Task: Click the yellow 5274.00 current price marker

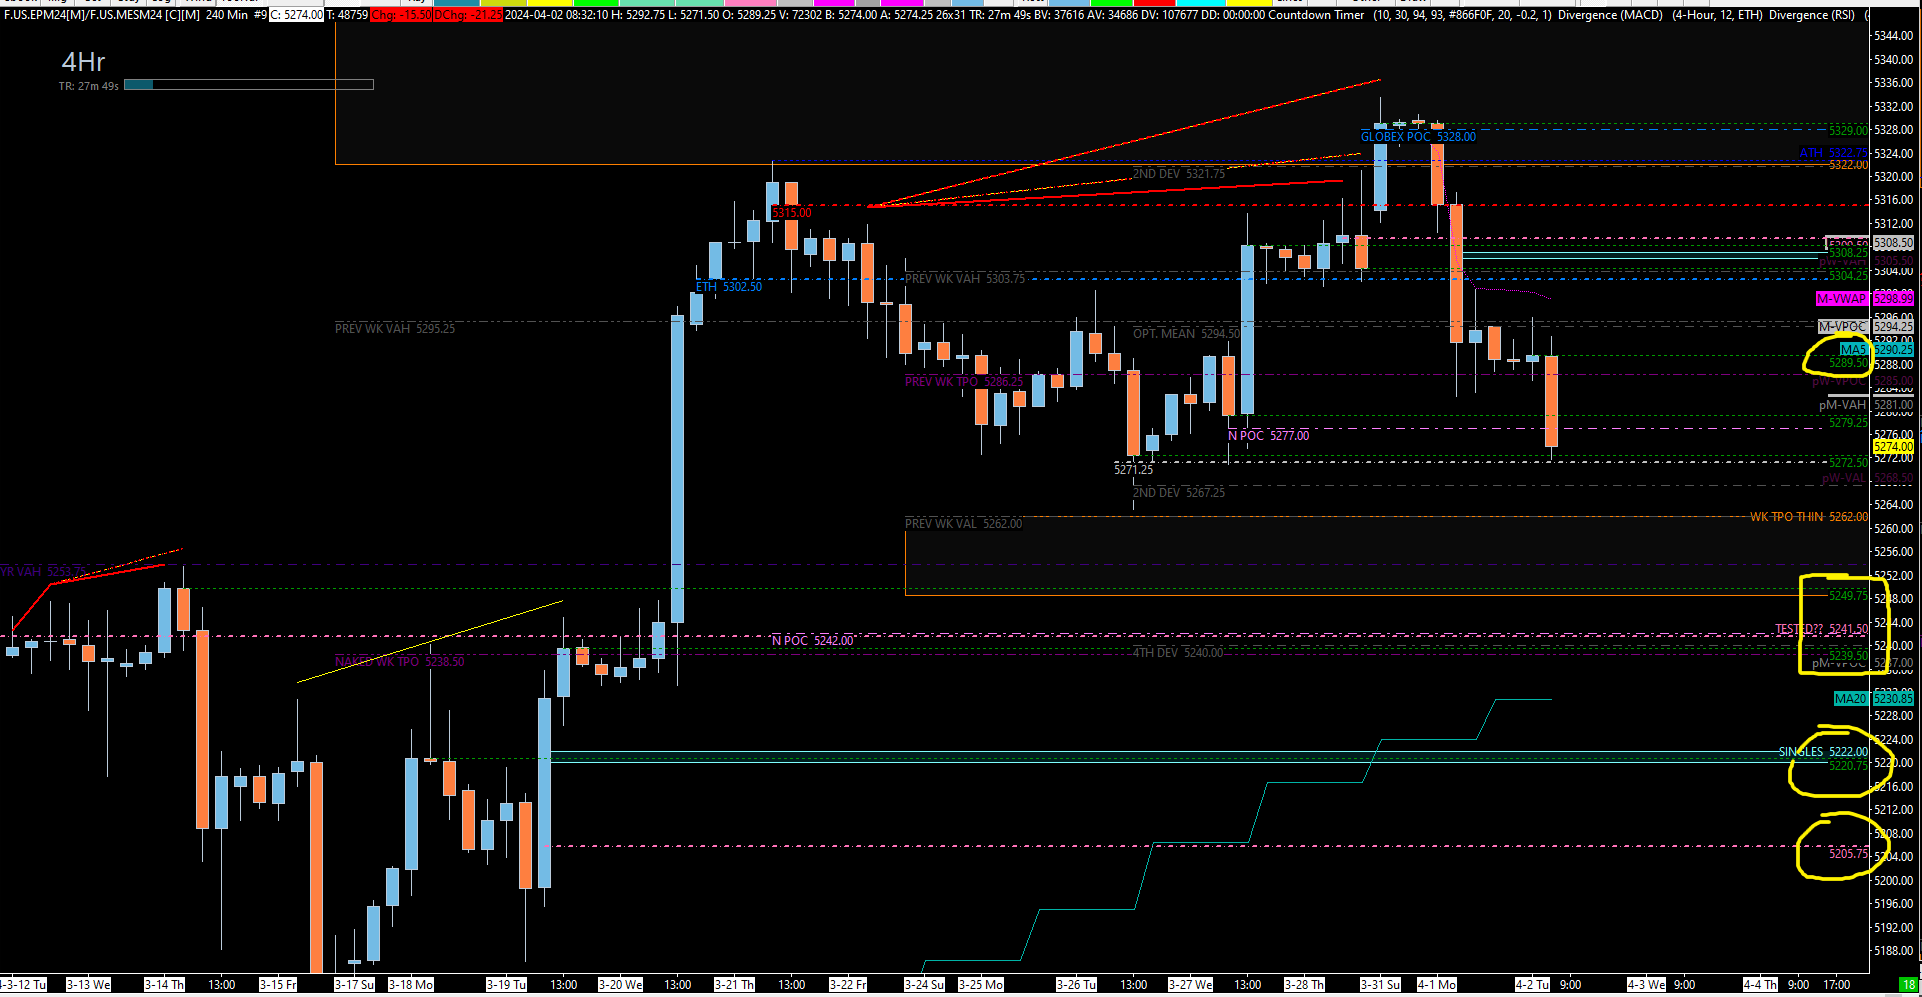Action: (x=1893, y=447)
